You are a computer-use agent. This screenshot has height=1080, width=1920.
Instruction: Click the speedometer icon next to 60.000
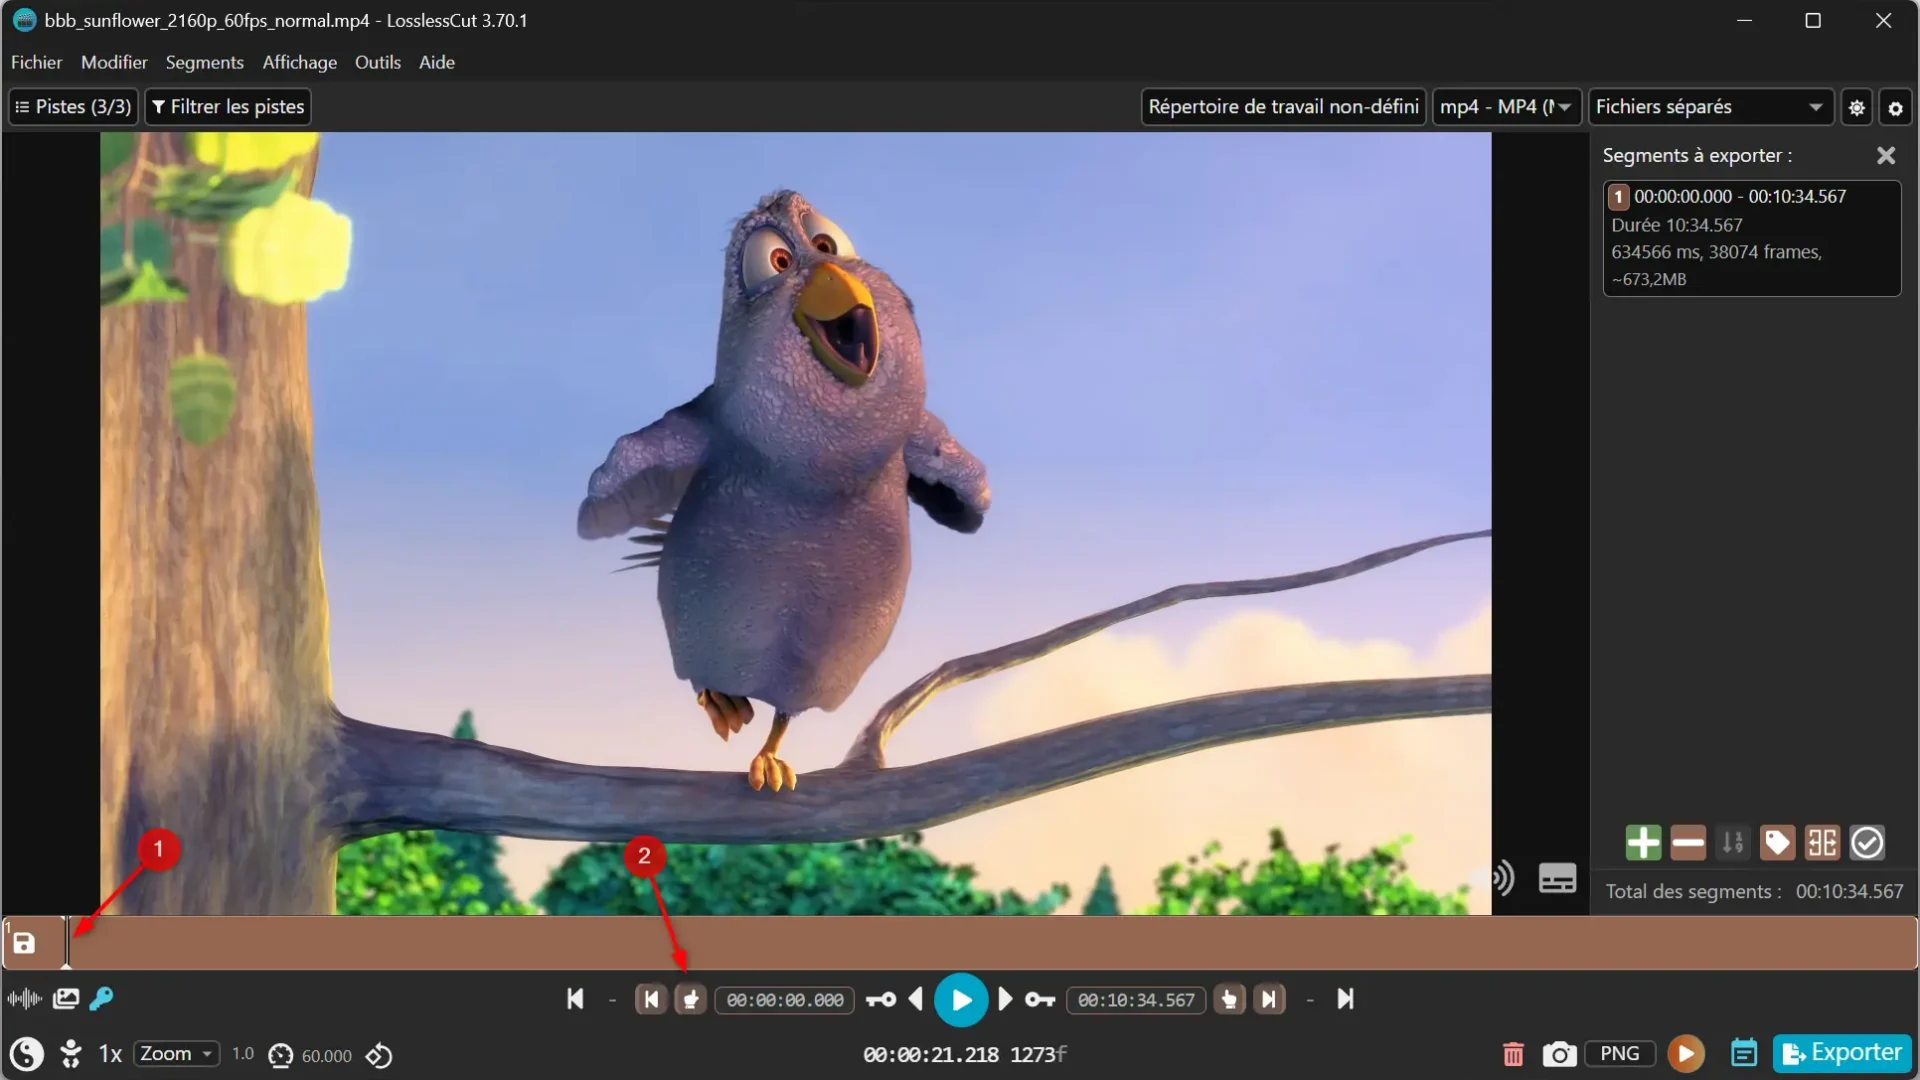tap(281, 1056)
